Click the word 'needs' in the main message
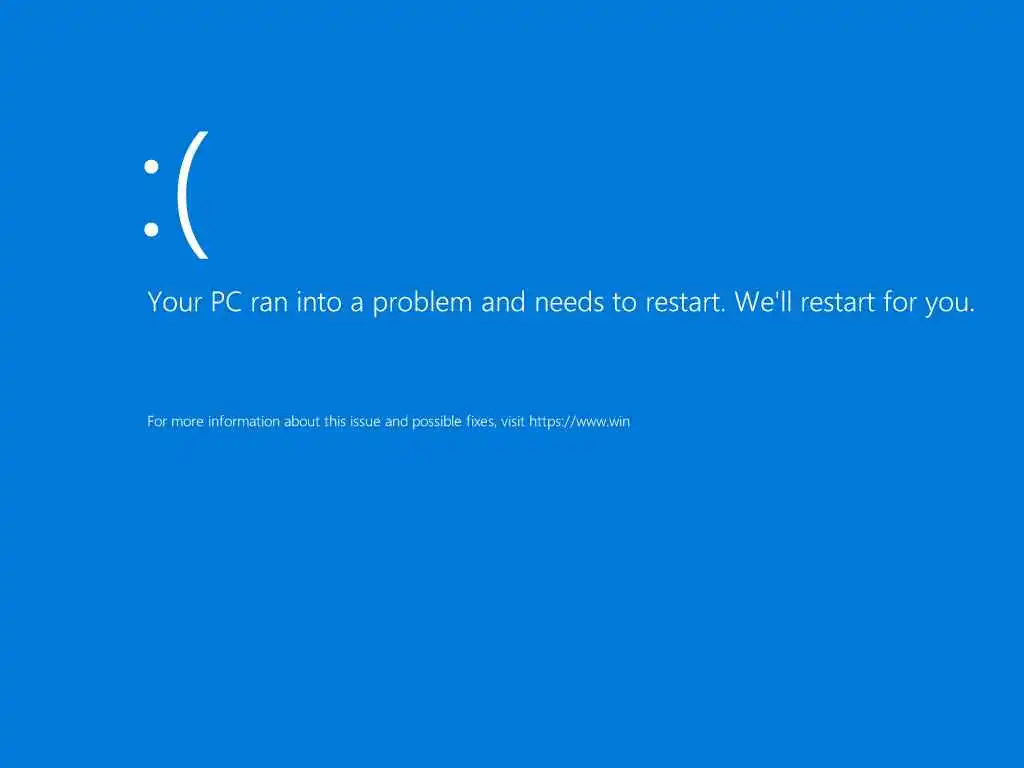1024x768 pixels. 569,302
